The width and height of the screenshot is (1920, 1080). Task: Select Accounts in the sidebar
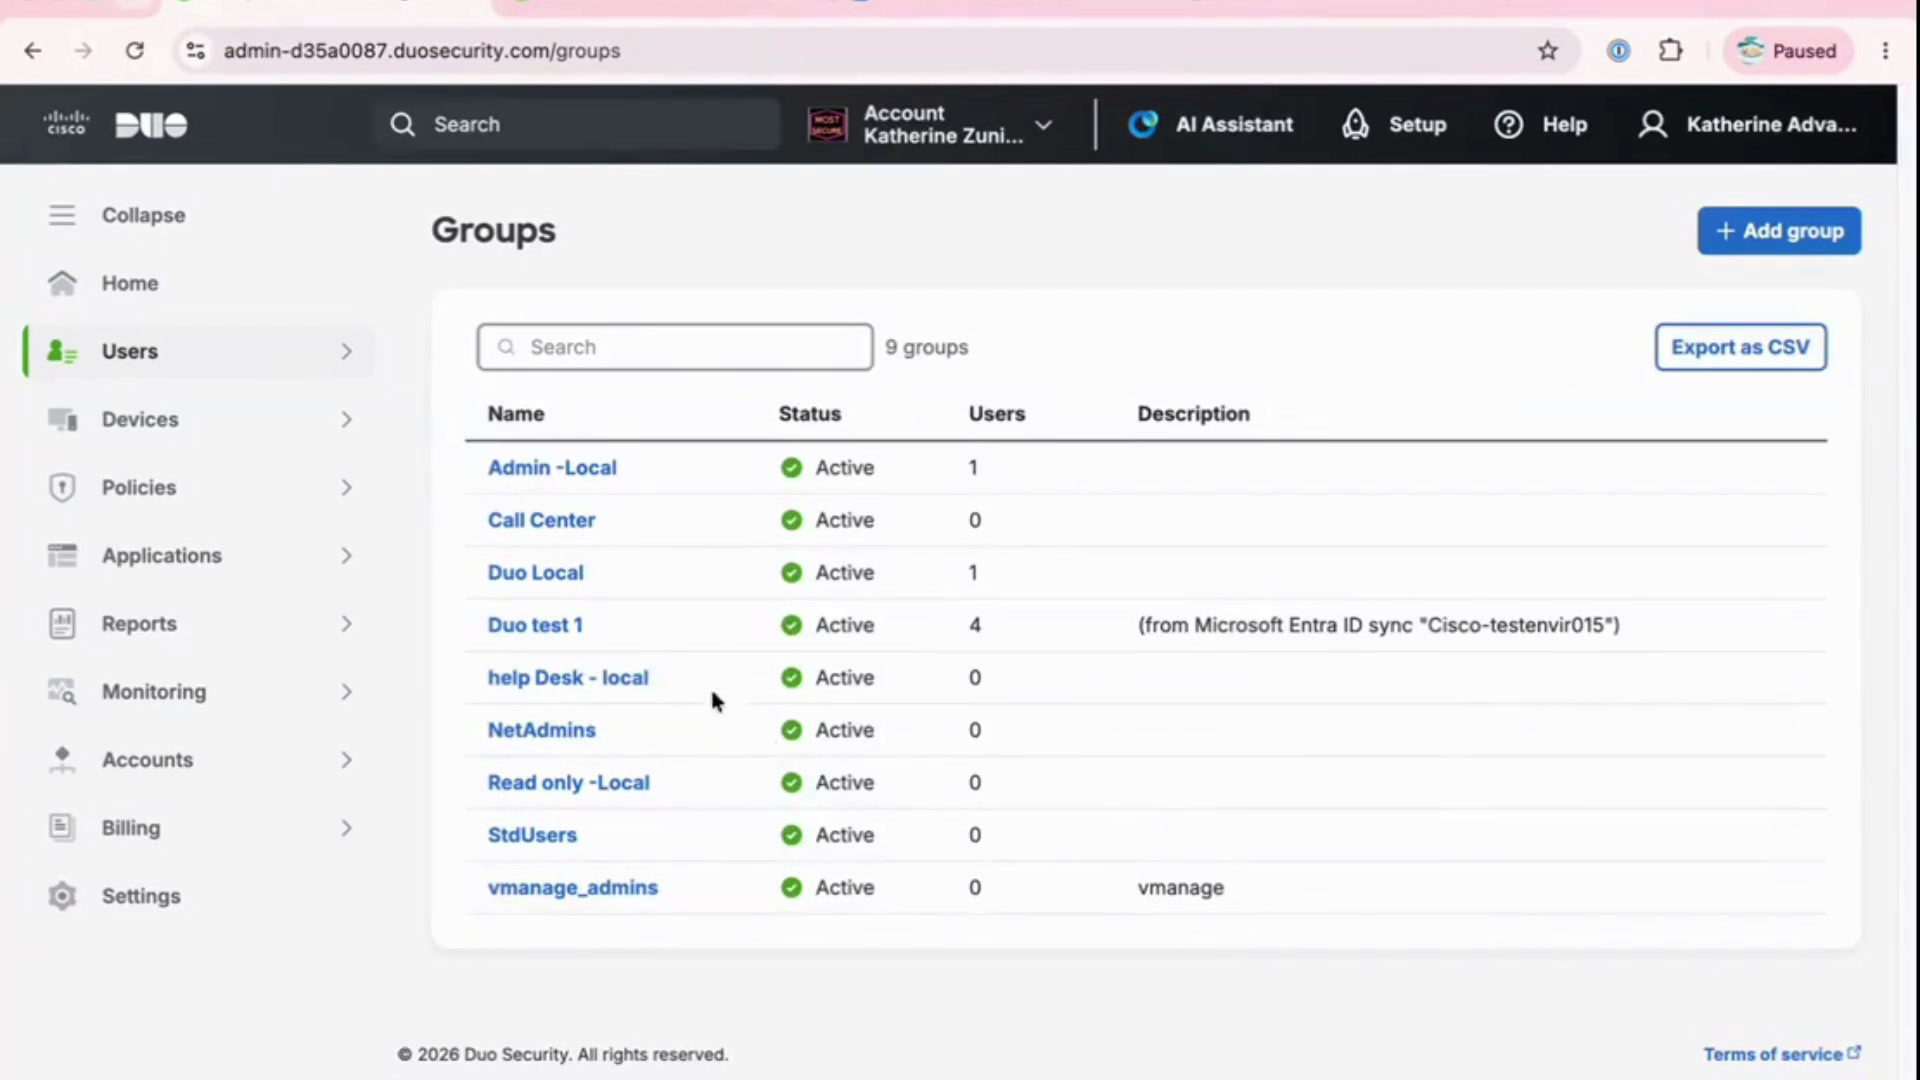point(200,760)
